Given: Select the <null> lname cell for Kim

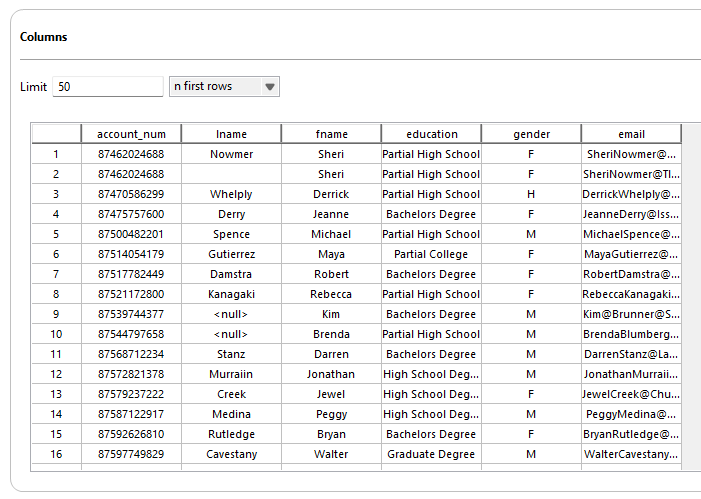Looking at the screenshot, I should coord(231,314).
